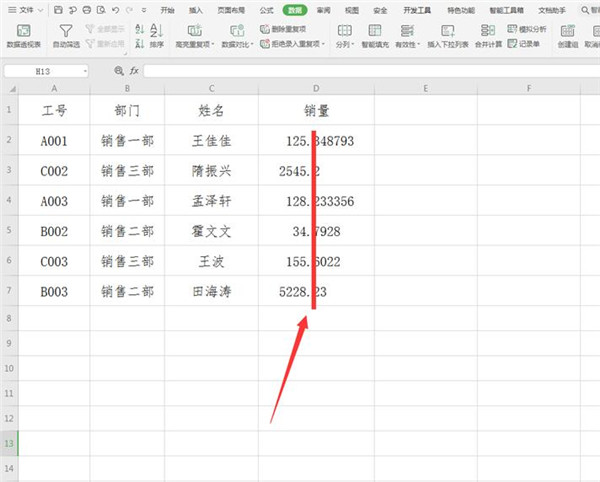
Task: Click the 模拟分析 what-if analysis button
Action: click(x=528, y=29)
